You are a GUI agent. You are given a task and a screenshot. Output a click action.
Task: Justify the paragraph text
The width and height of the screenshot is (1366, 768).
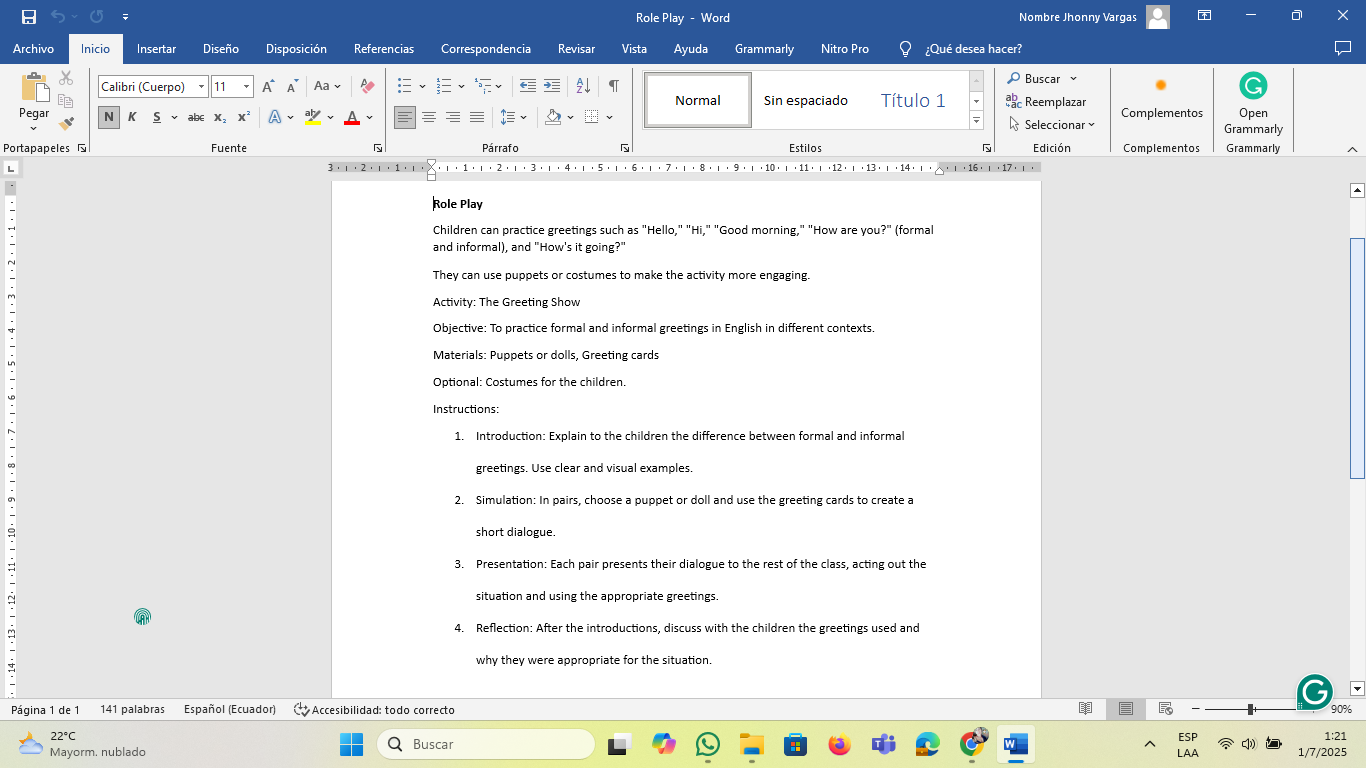point(477,118)
